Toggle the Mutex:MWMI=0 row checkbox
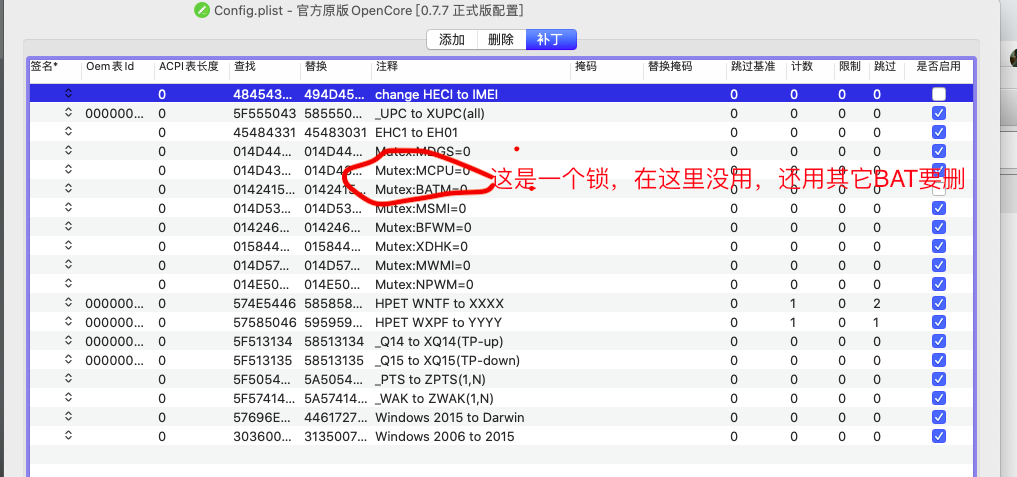The image size is (1017, 477). pyautogui.click(x=939, y=265)
